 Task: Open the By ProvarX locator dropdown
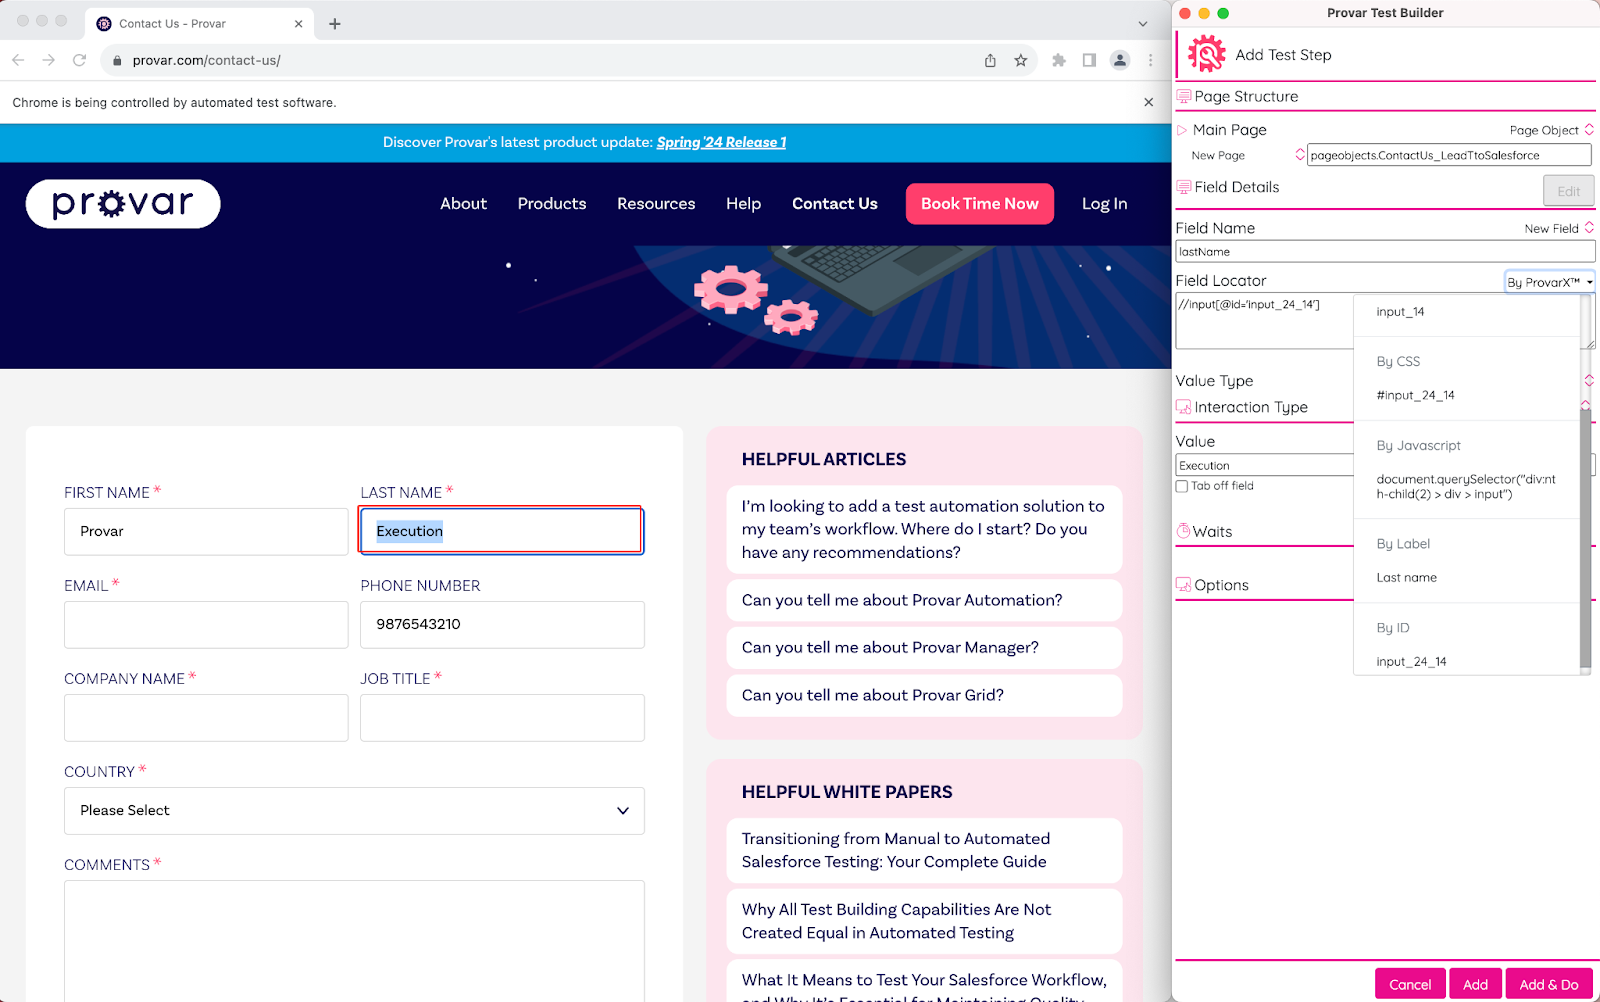point(1550,282)
